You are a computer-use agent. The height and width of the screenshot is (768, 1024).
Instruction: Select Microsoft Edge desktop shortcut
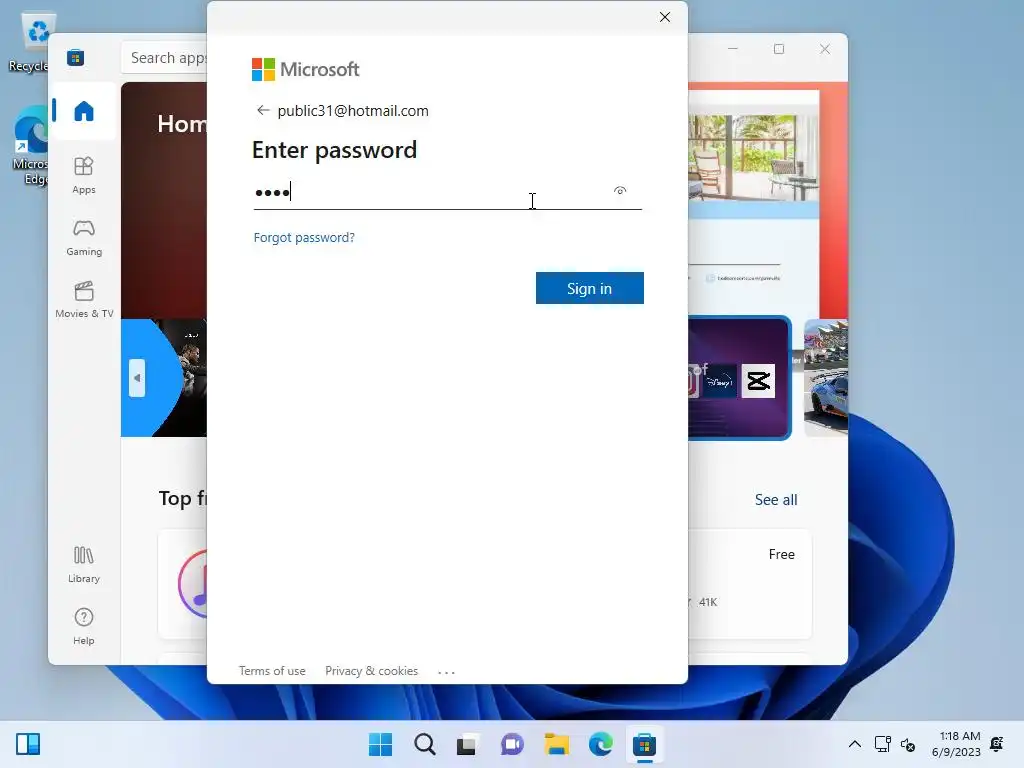click(x=31, y=147)
